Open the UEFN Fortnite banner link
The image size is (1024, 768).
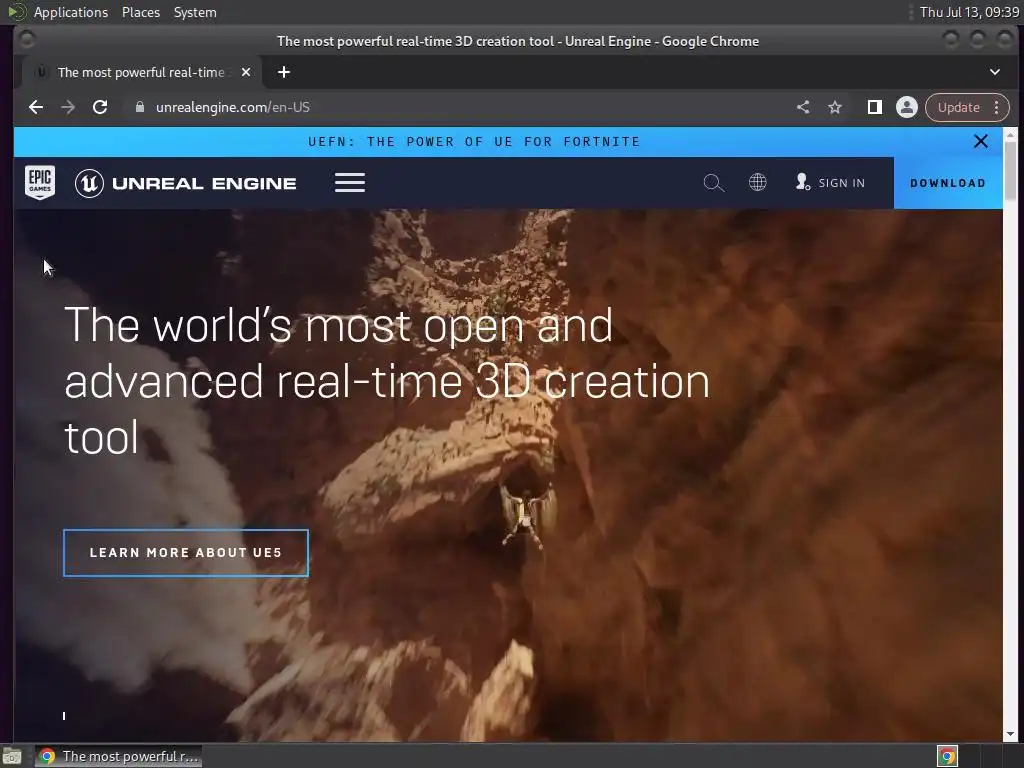(473, 142)
